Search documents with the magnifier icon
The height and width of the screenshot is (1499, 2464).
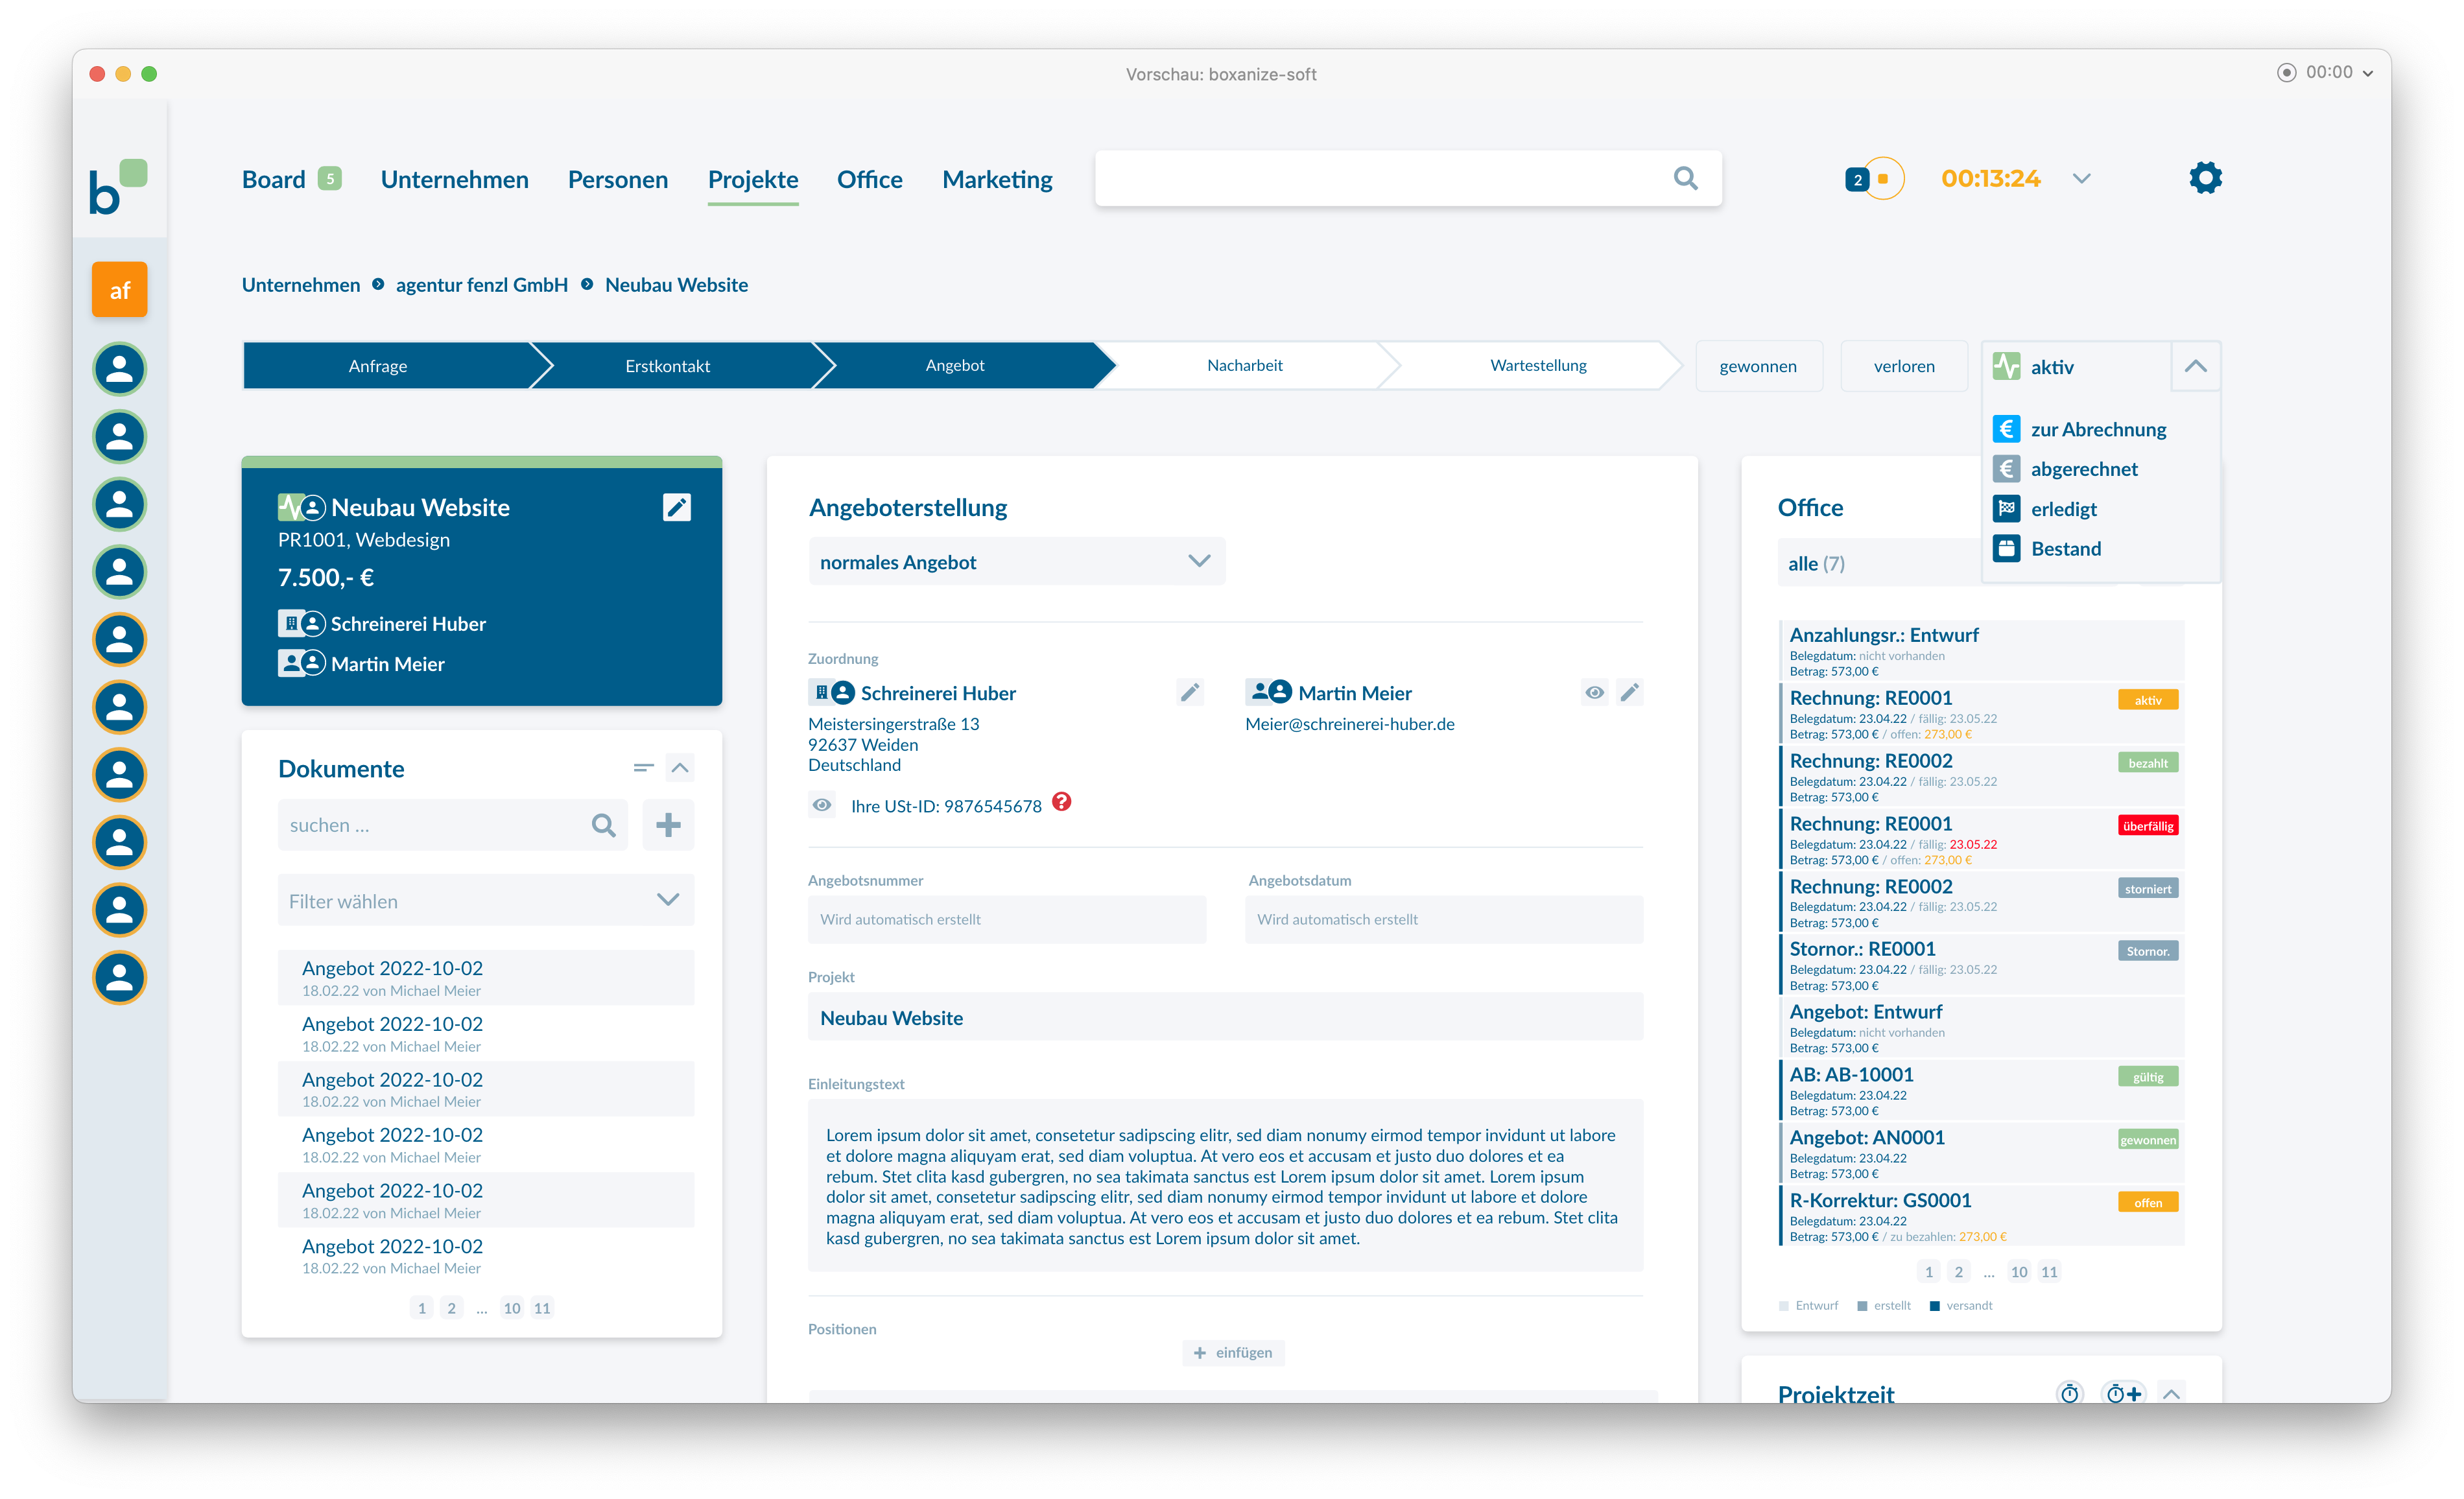[x=603, y=825]
